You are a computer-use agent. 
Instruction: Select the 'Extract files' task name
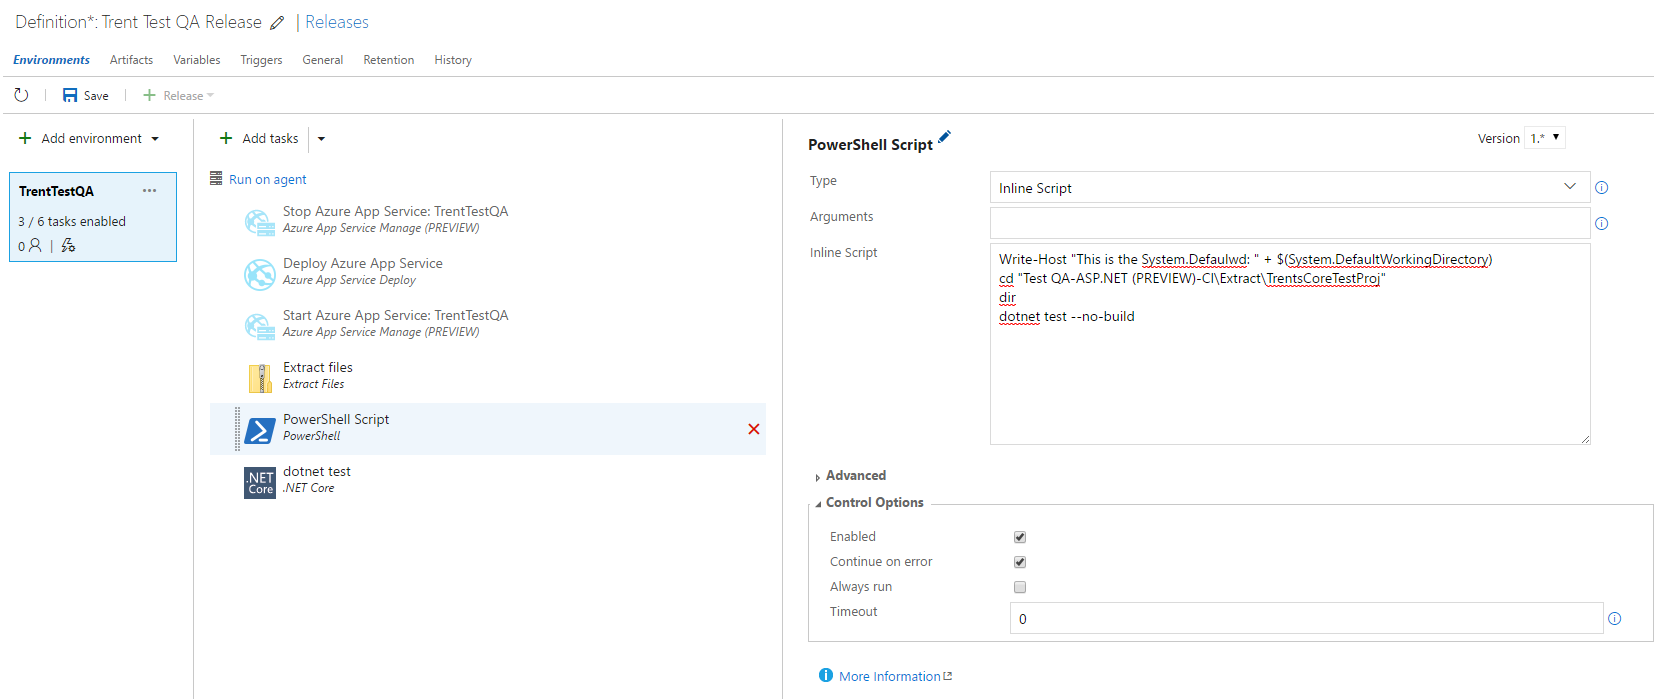pos(317,367)
